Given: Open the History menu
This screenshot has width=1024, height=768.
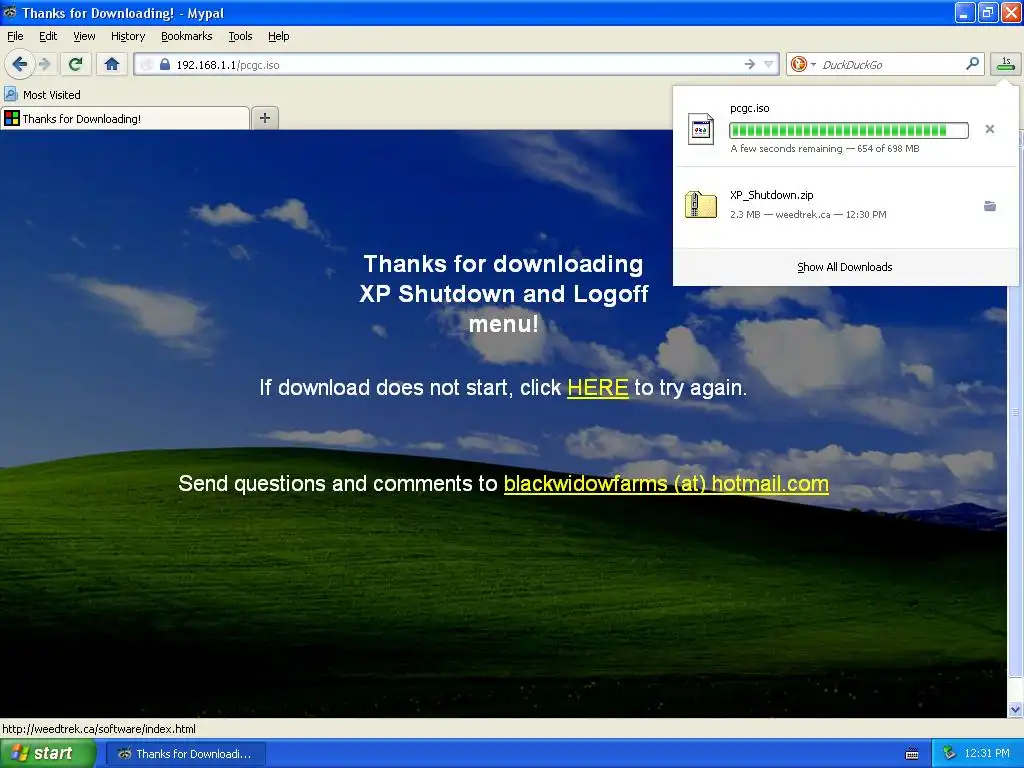Looking at the screenshot, I should (127, 36).
